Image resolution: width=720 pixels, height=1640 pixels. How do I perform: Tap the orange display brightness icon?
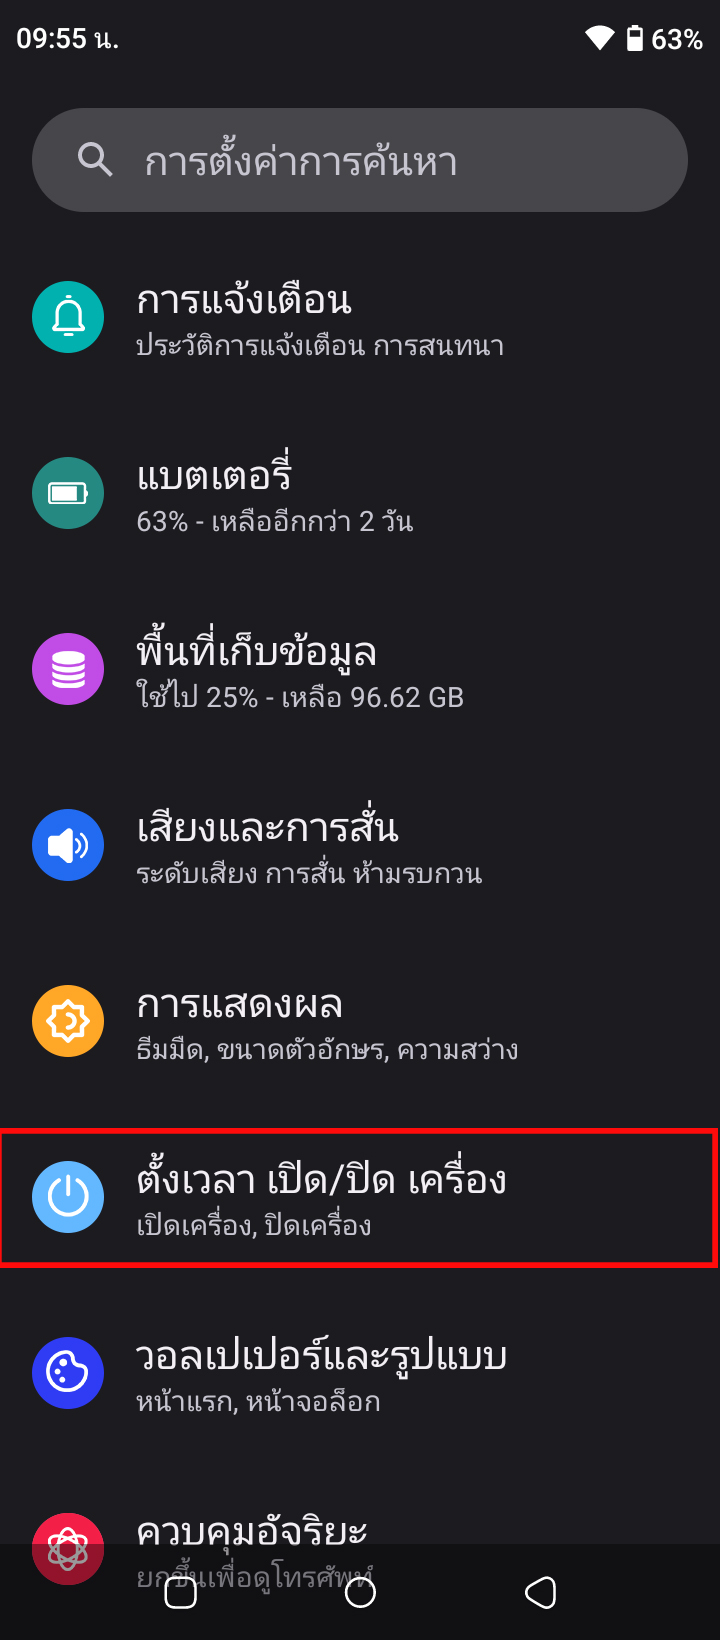click(x=68, y=1022)
